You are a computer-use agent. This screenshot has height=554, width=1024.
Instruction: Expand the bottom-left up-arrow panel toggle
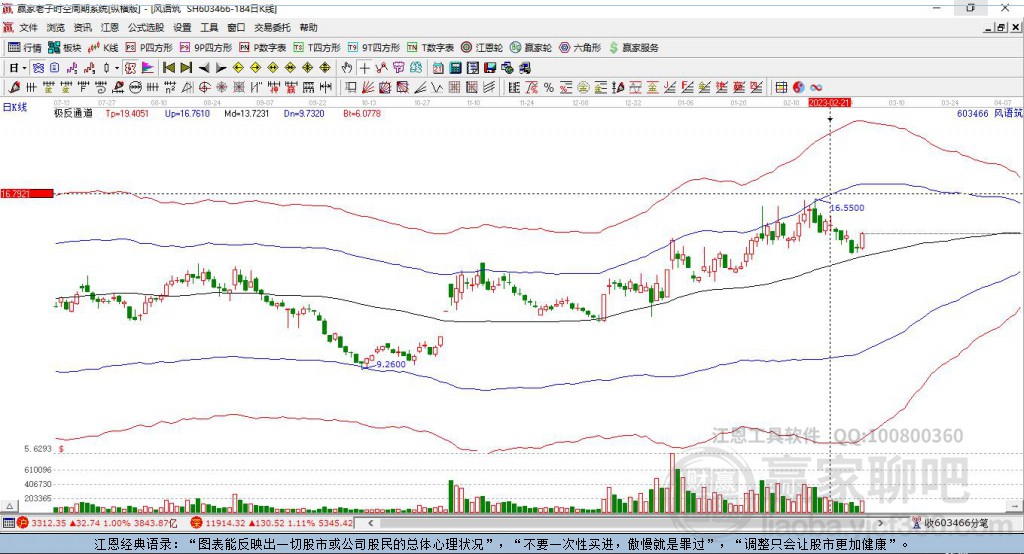click(9, 506)
